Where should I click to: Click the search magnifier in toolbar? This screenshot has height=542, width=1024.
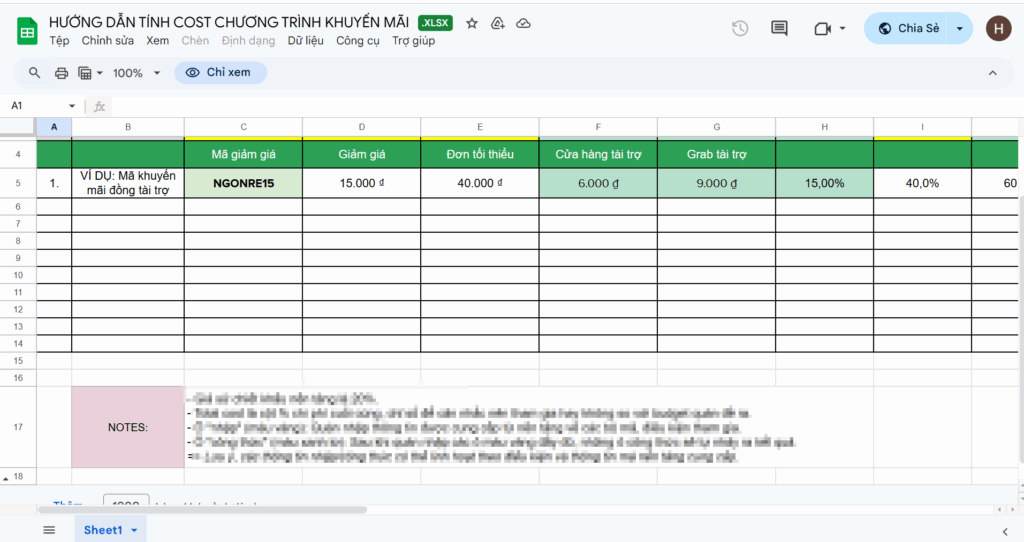pos(35,73)
